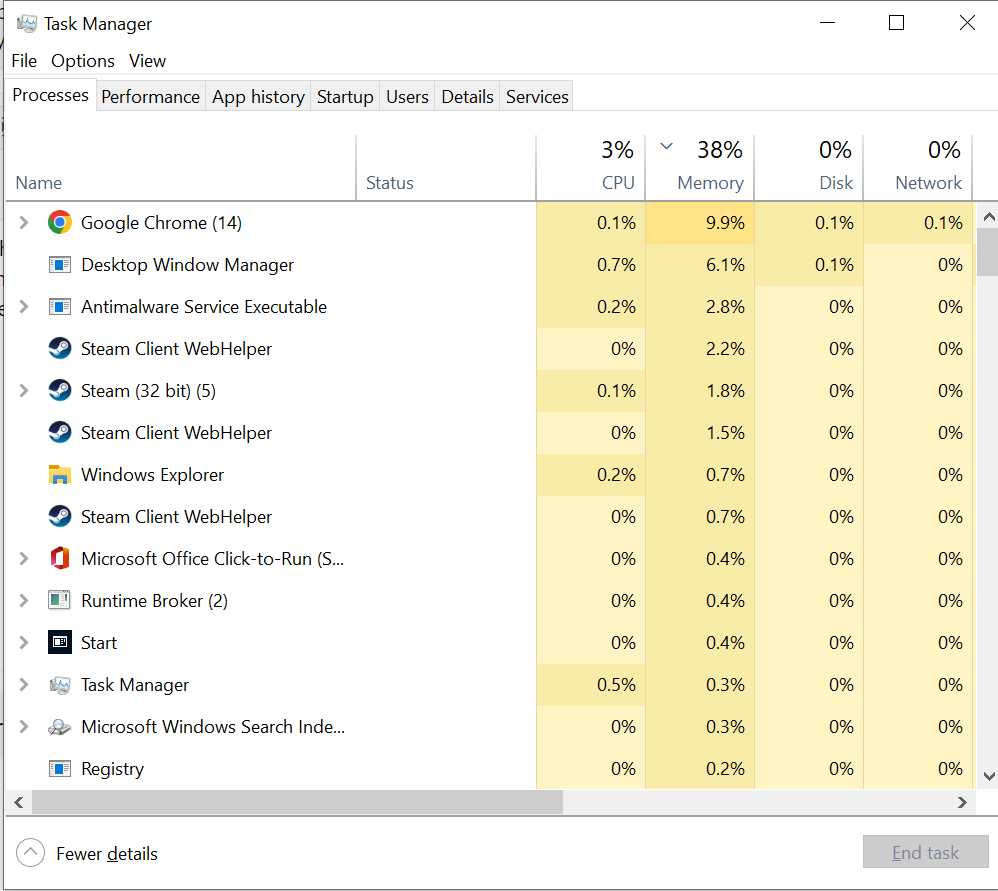Image resolution: width=998 pixels, height=891 pixels.
Task: Click the vertical scrollbar down arrow
Action: click(x=988, y=776)
